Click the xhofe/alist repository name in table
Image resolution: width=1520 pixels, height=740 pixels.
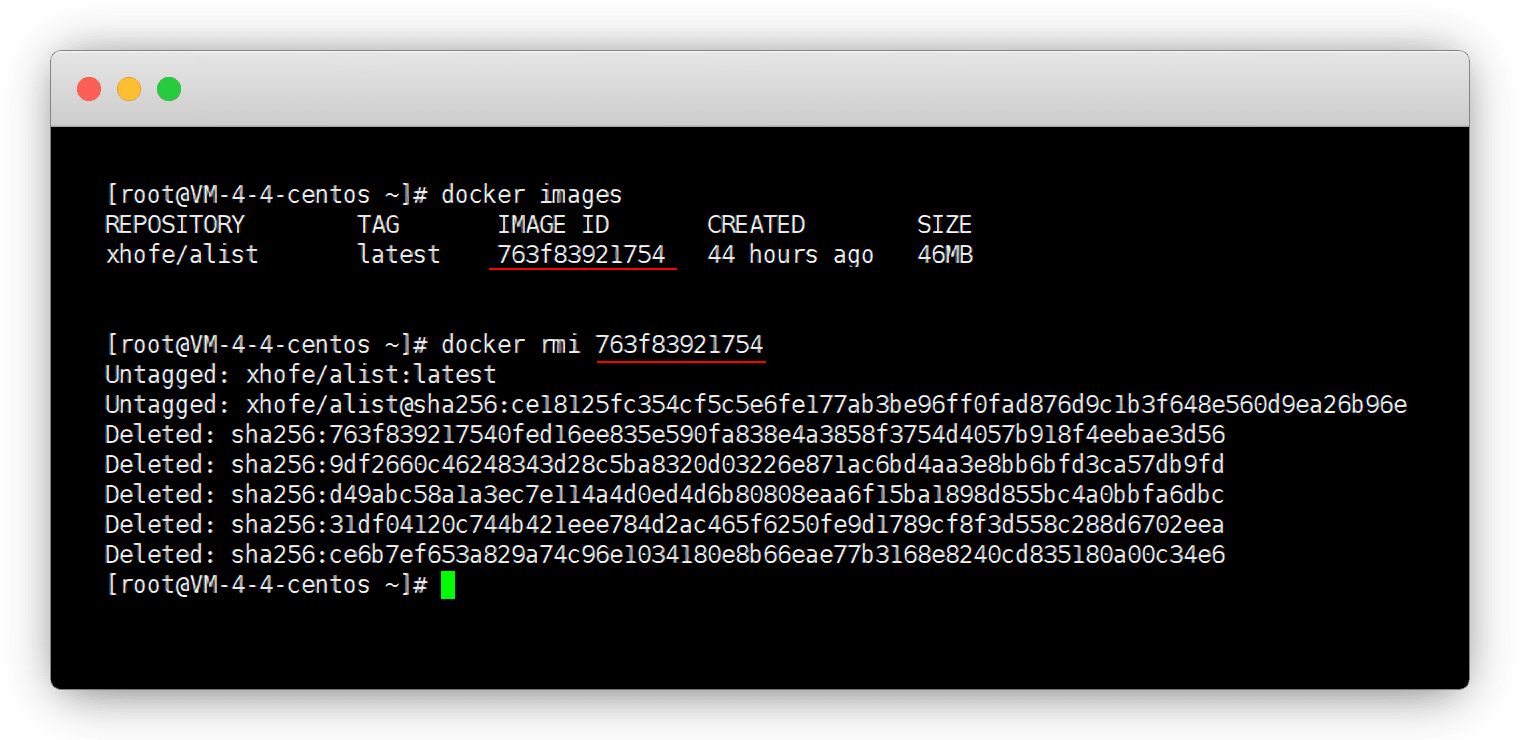pos(182,255)
